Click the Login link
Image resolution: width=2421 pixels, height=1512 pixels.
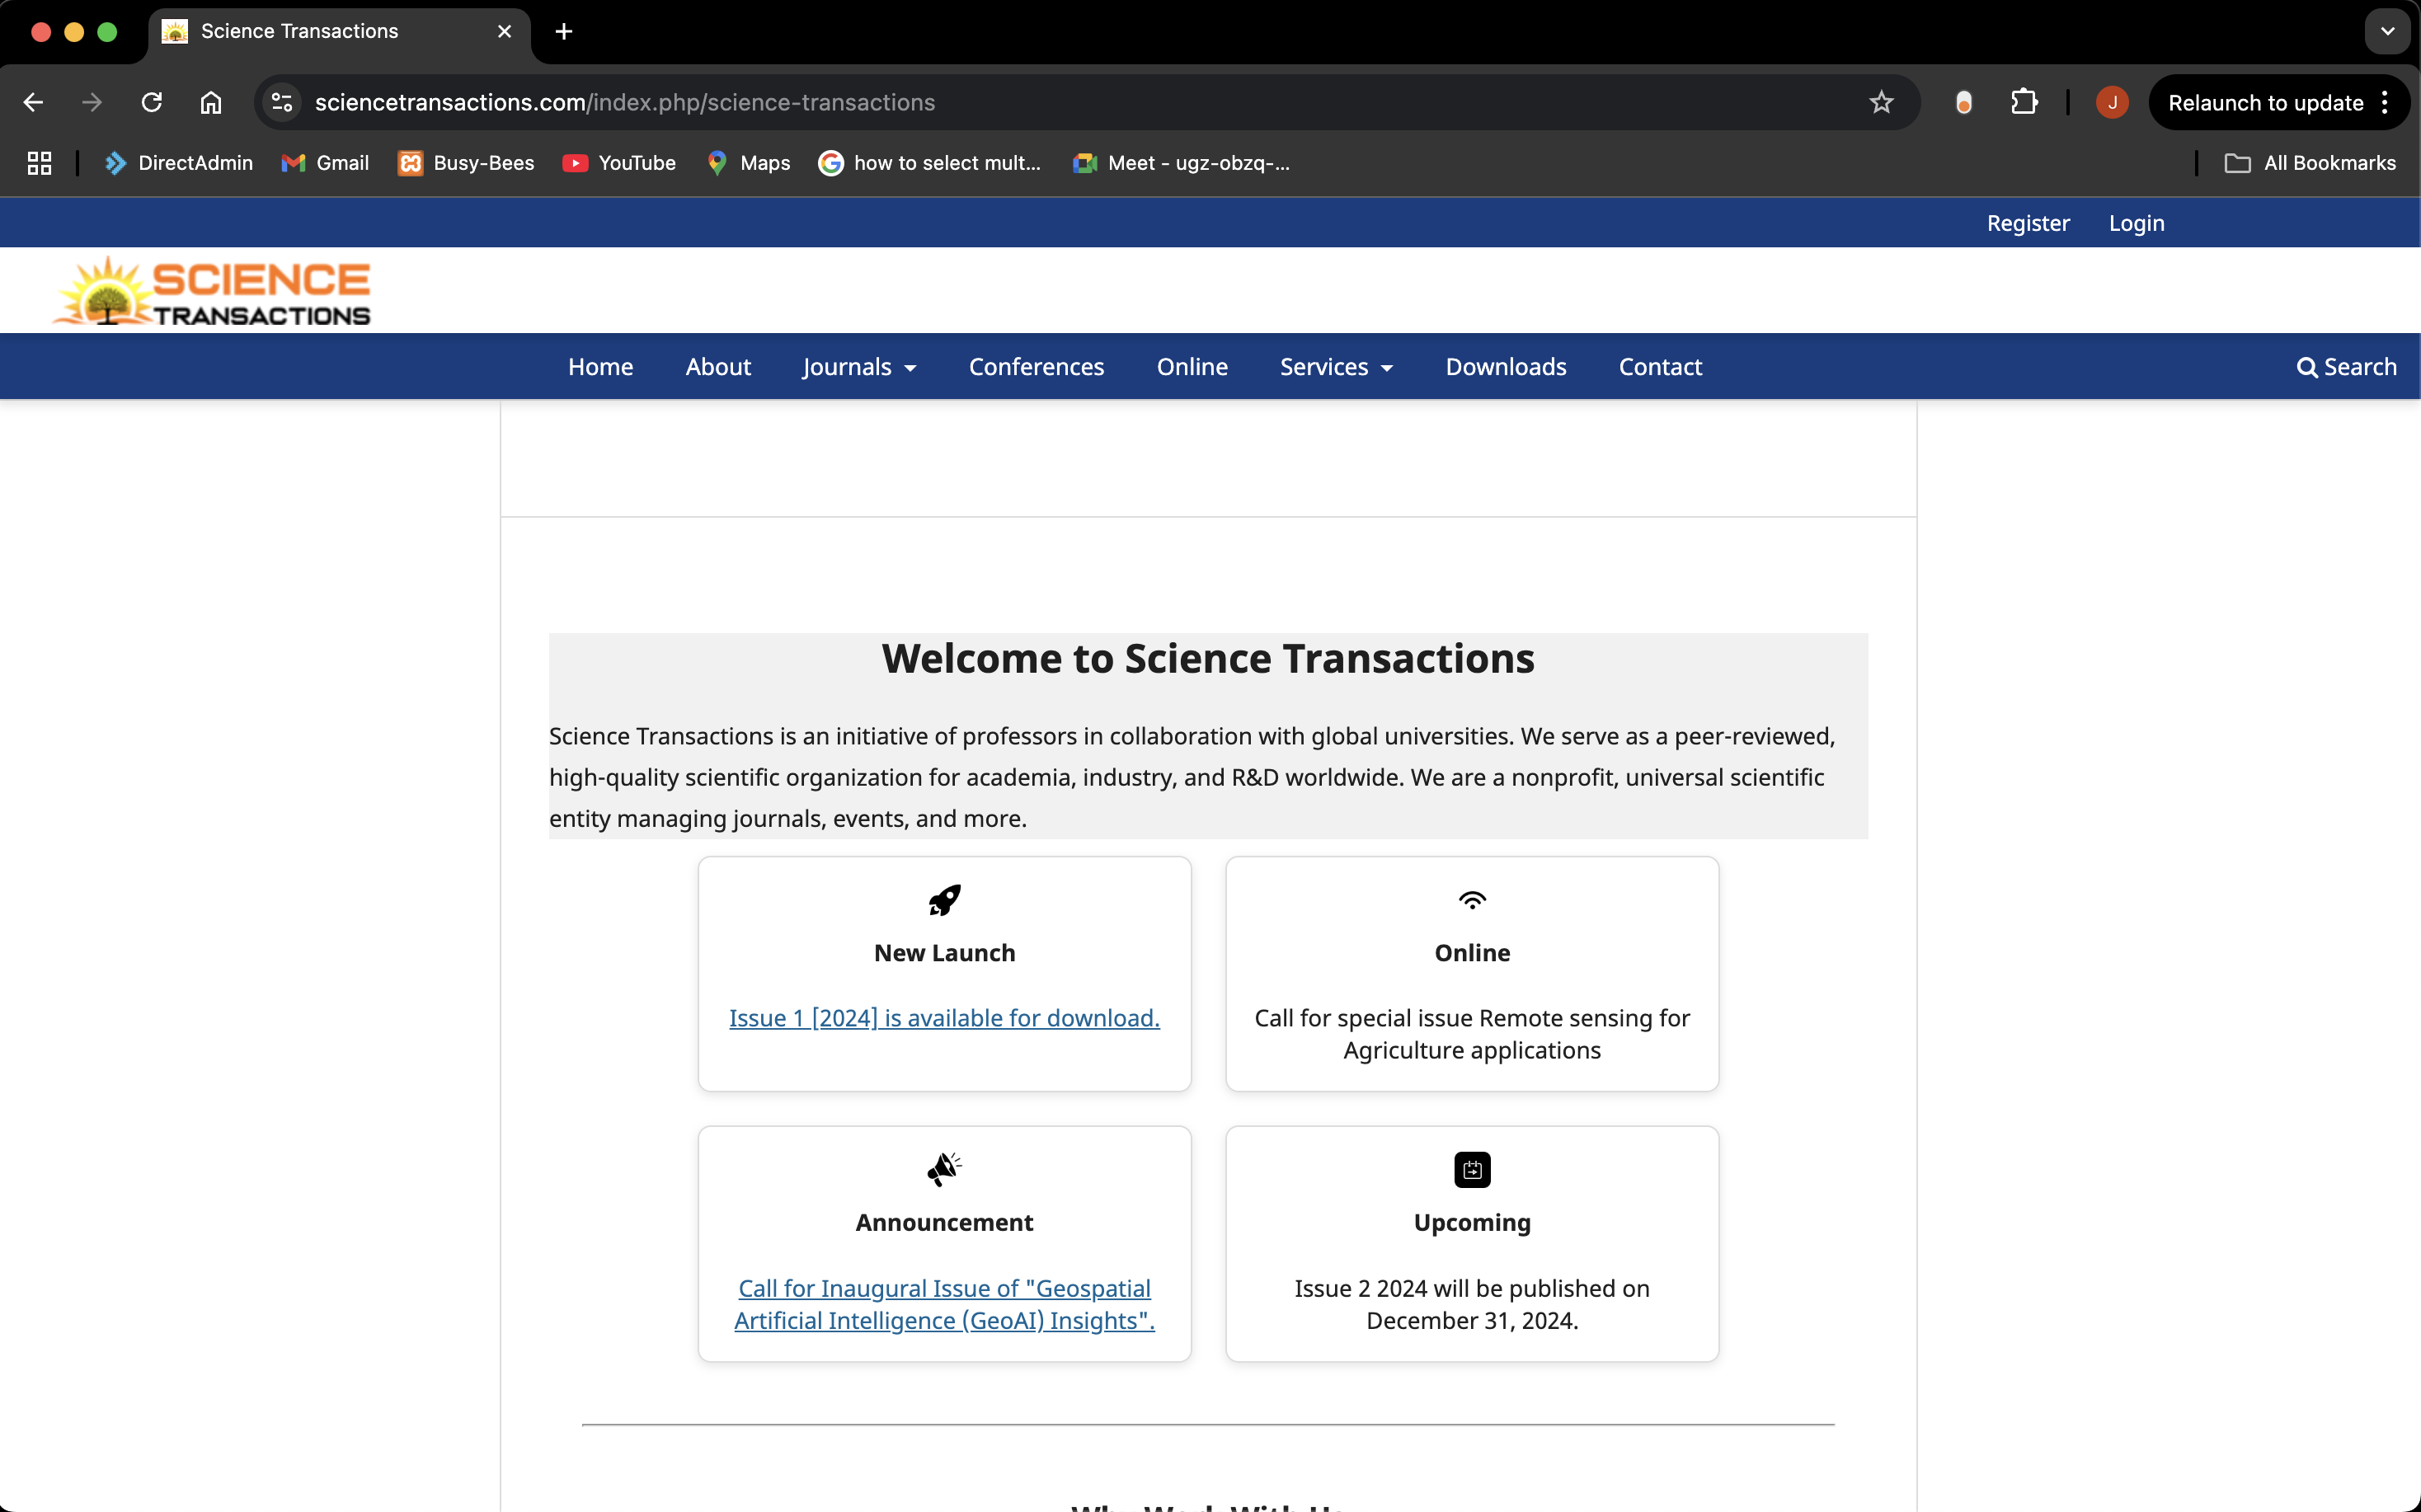click(2136, 223)
